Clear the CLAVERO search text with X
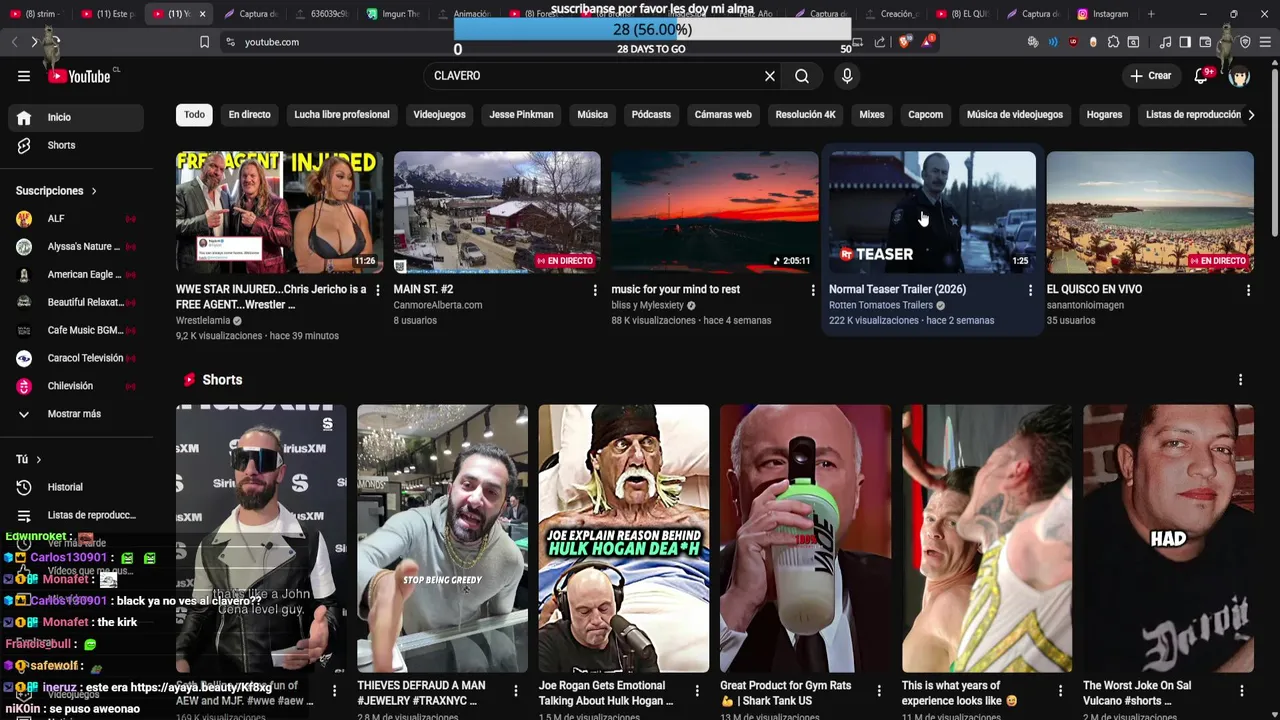Screen dimensions: 1280x720 click(770, 76)
